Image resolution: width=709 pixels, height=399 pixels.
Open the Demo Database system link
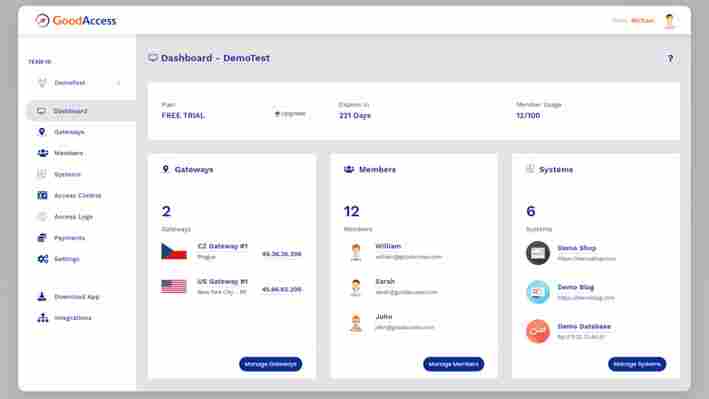584,326
